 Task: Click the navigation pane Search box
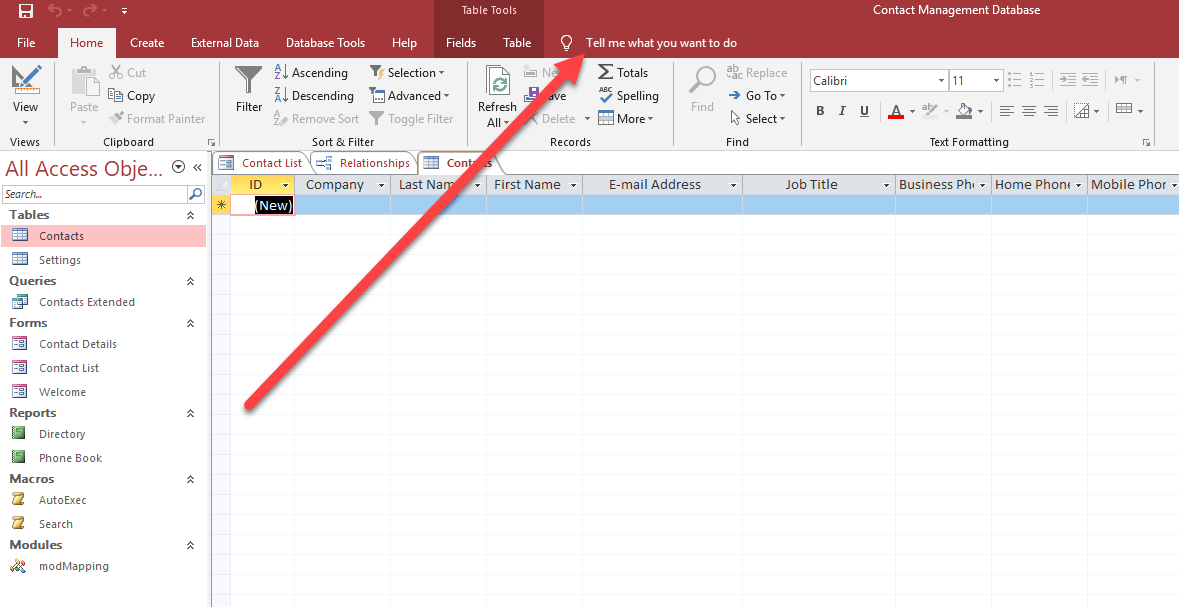pyautogui.click(x=94, y=194)
